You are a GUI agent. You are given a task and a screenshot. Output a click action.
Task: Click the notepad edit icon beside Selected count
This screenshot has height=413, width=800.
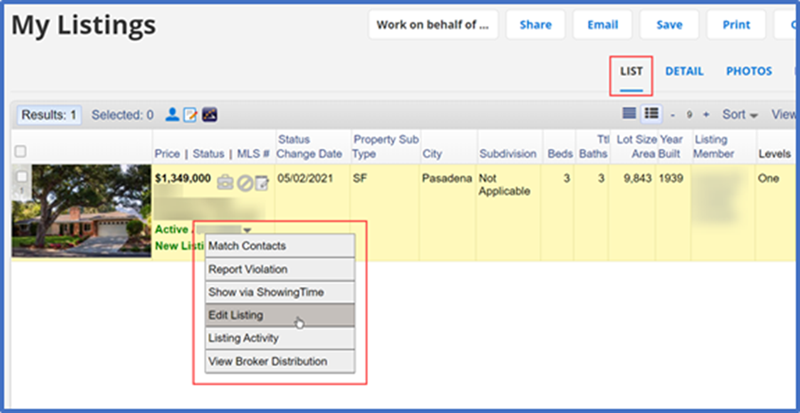190,115
